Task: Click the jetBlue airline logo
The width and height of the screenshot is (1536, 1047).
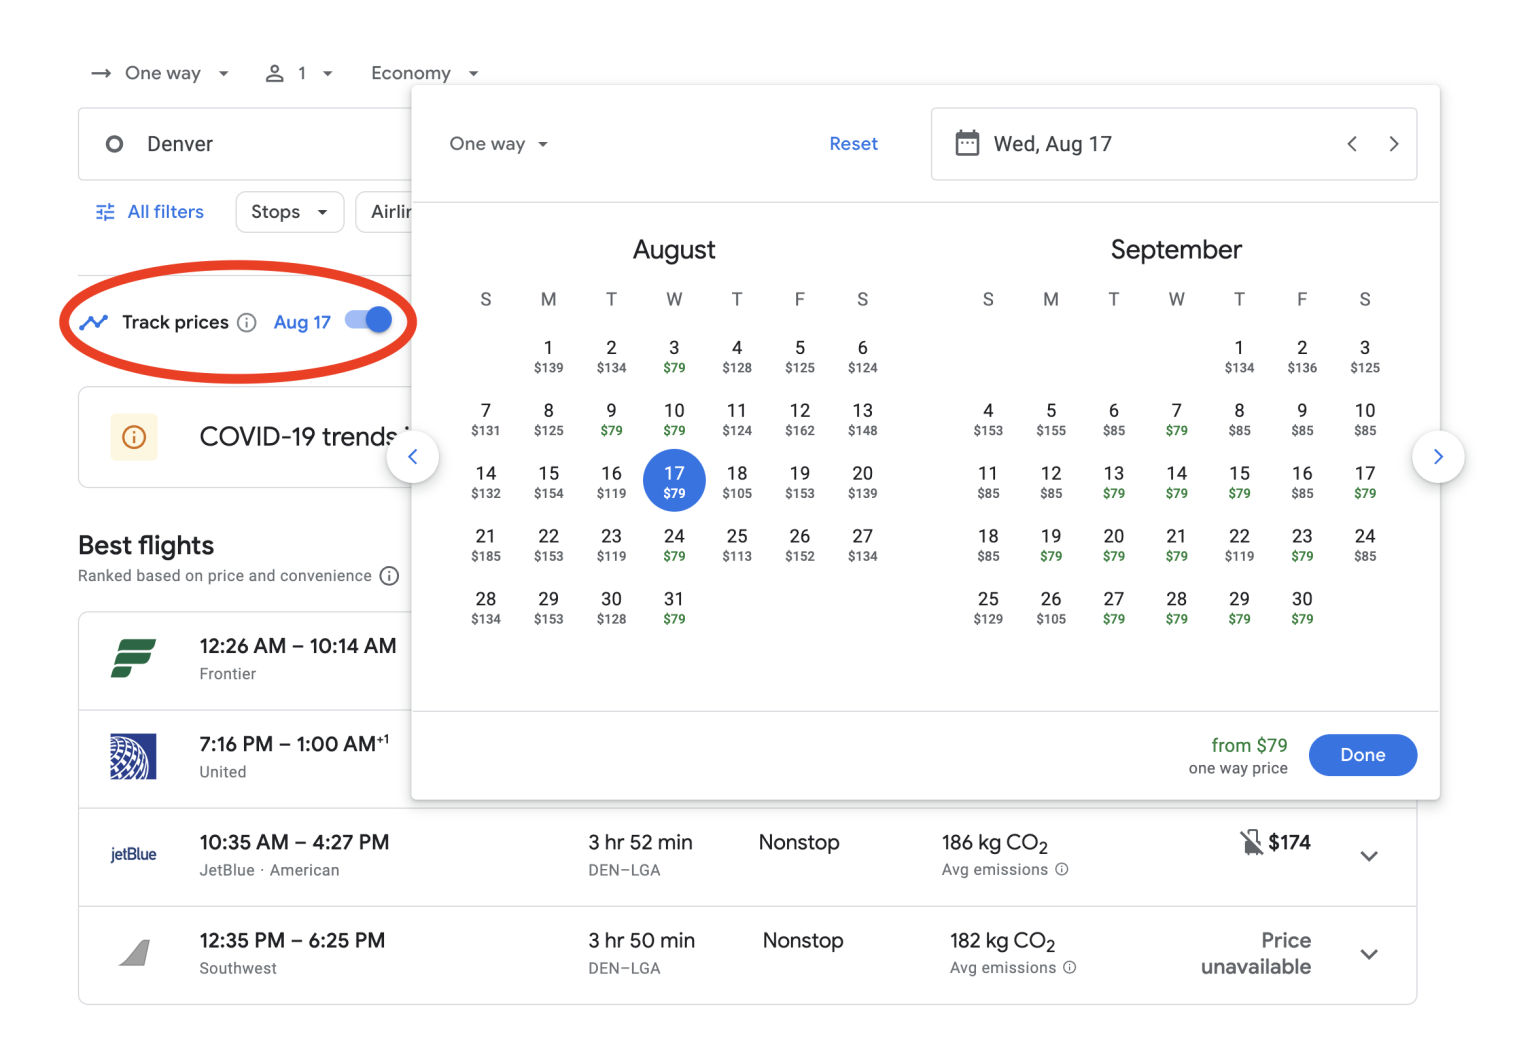Action: click(x=133, y=855)
